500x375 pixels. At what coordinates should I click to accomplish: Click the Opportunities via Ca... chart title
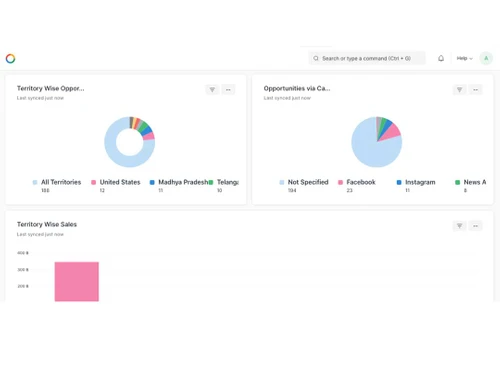(x=297, y=88)
